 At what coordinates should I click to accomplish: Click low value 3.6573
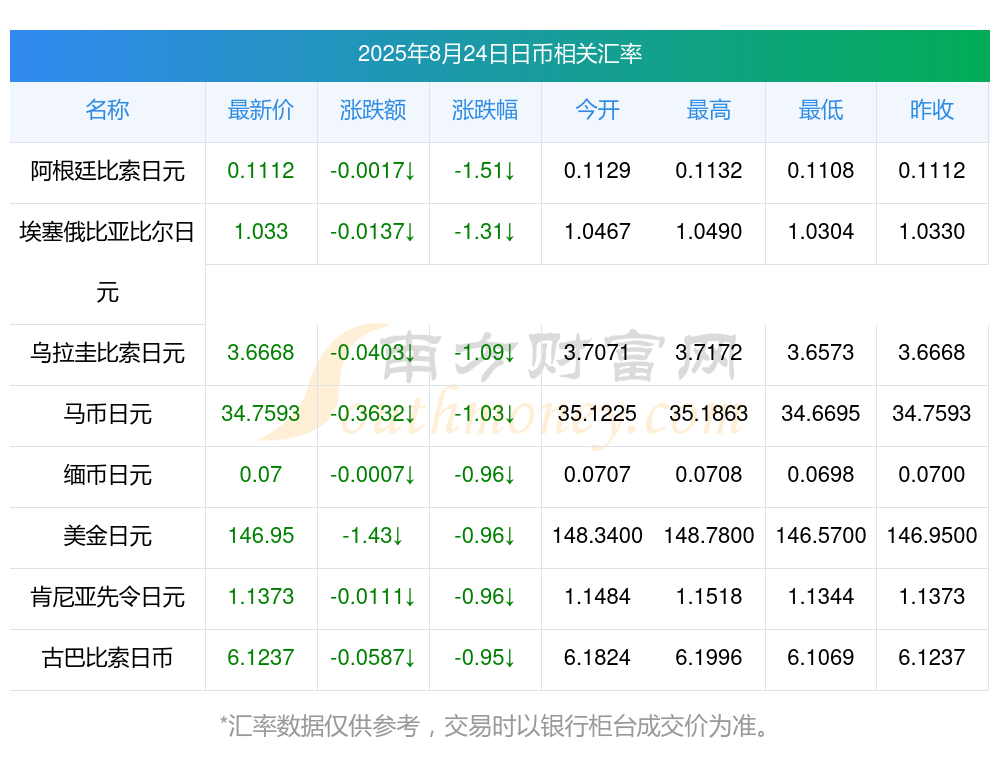tap(821, 353)
